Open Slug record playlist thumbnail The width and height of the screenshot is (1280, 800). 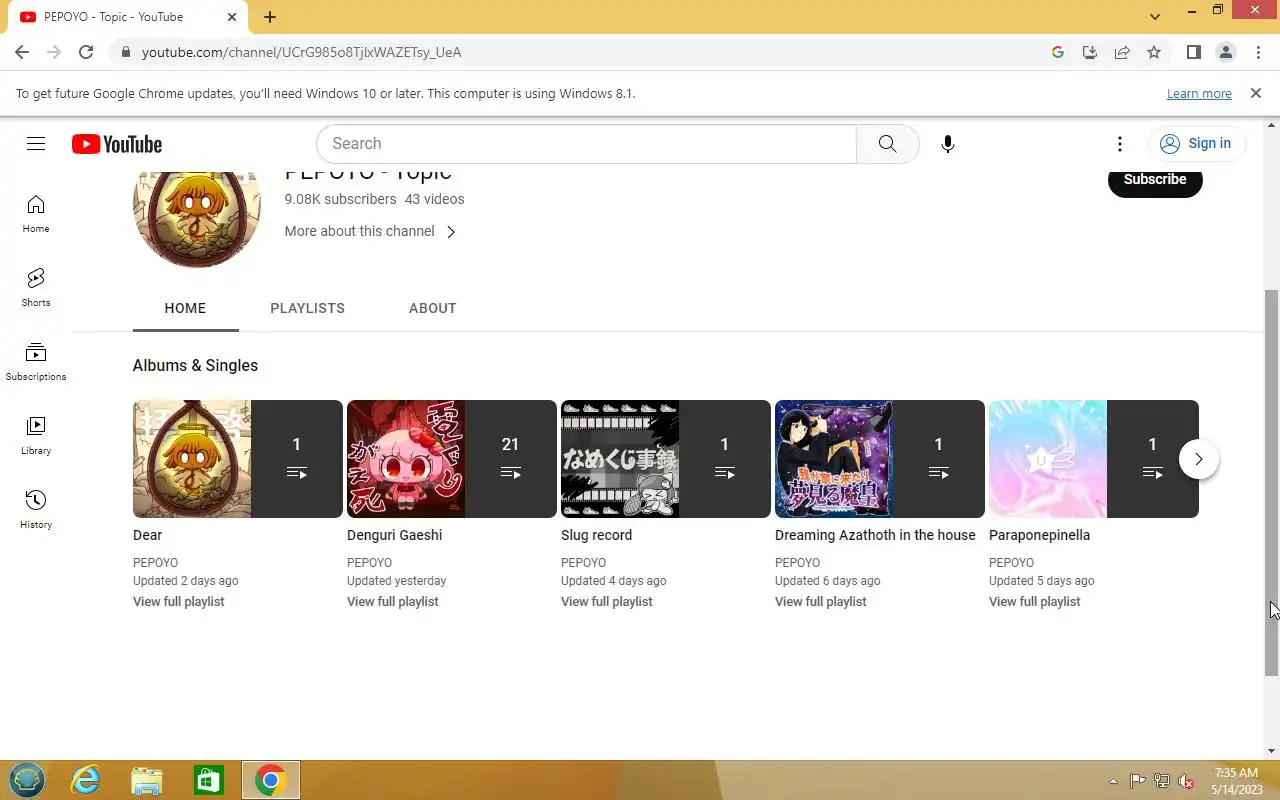[x=666, y=459]
